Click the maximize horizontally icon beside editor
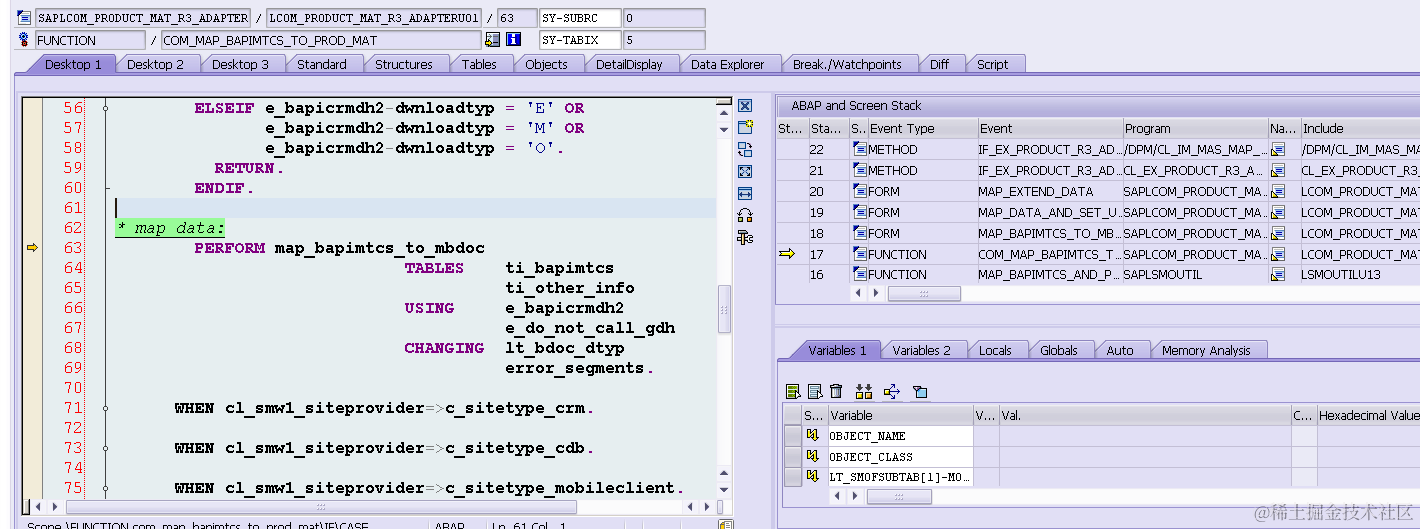The width and height of the screenshot is (1420, 529). click(x=744, y=193)
